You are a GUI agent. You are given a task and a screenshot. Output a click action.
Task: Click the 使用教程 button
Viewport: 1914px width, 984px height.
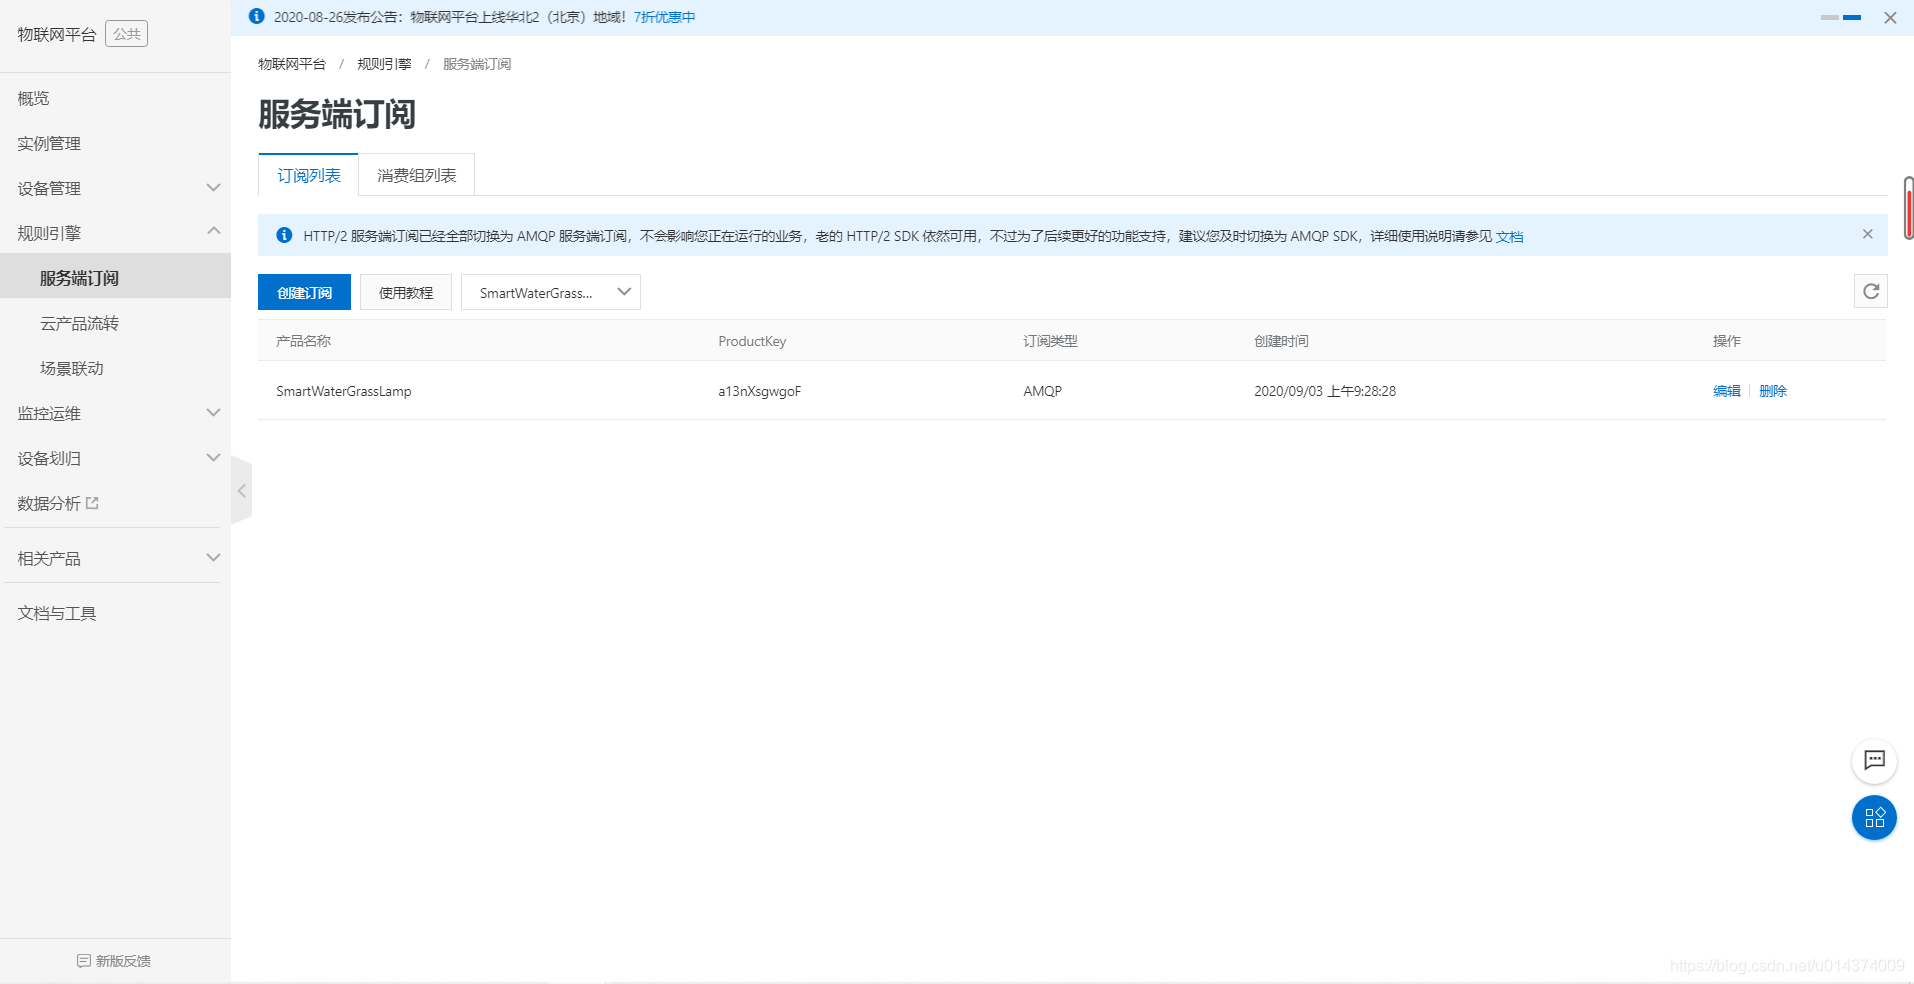(406, 292)
